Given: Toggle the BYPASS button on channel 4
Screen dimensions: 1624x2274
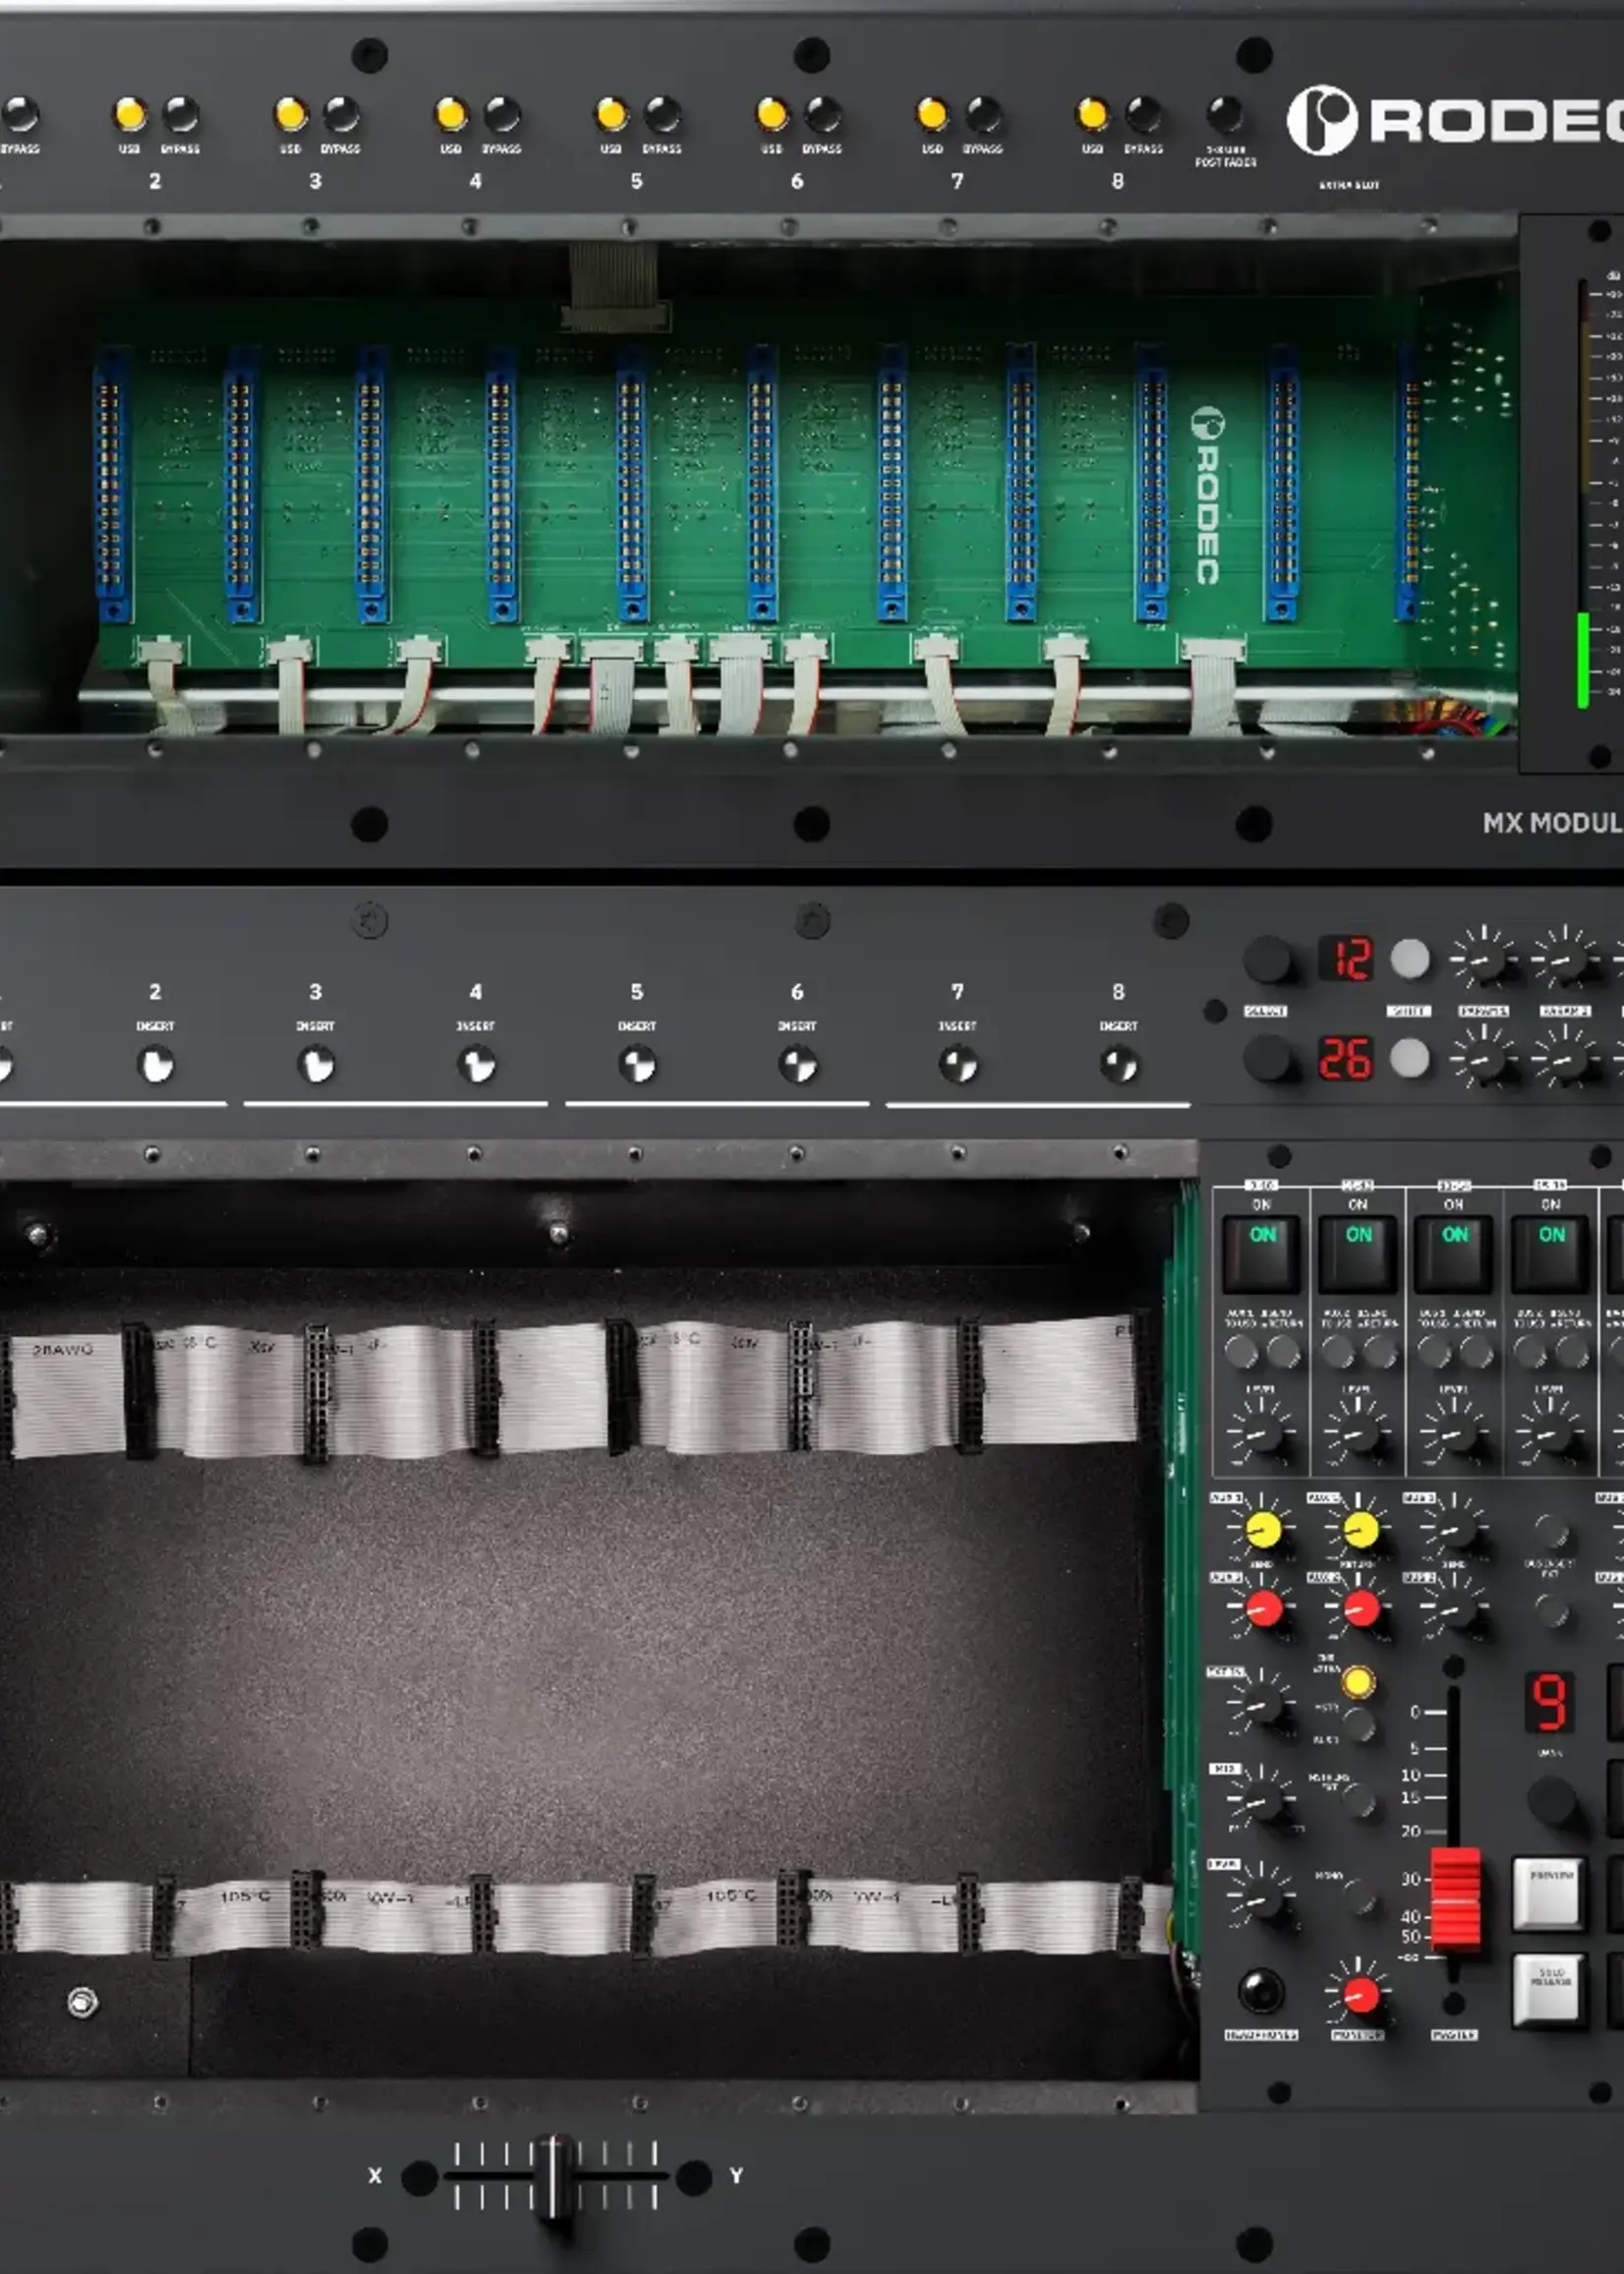Looking at the screenshot, I should pyautogui.click(x=502, y=114).
